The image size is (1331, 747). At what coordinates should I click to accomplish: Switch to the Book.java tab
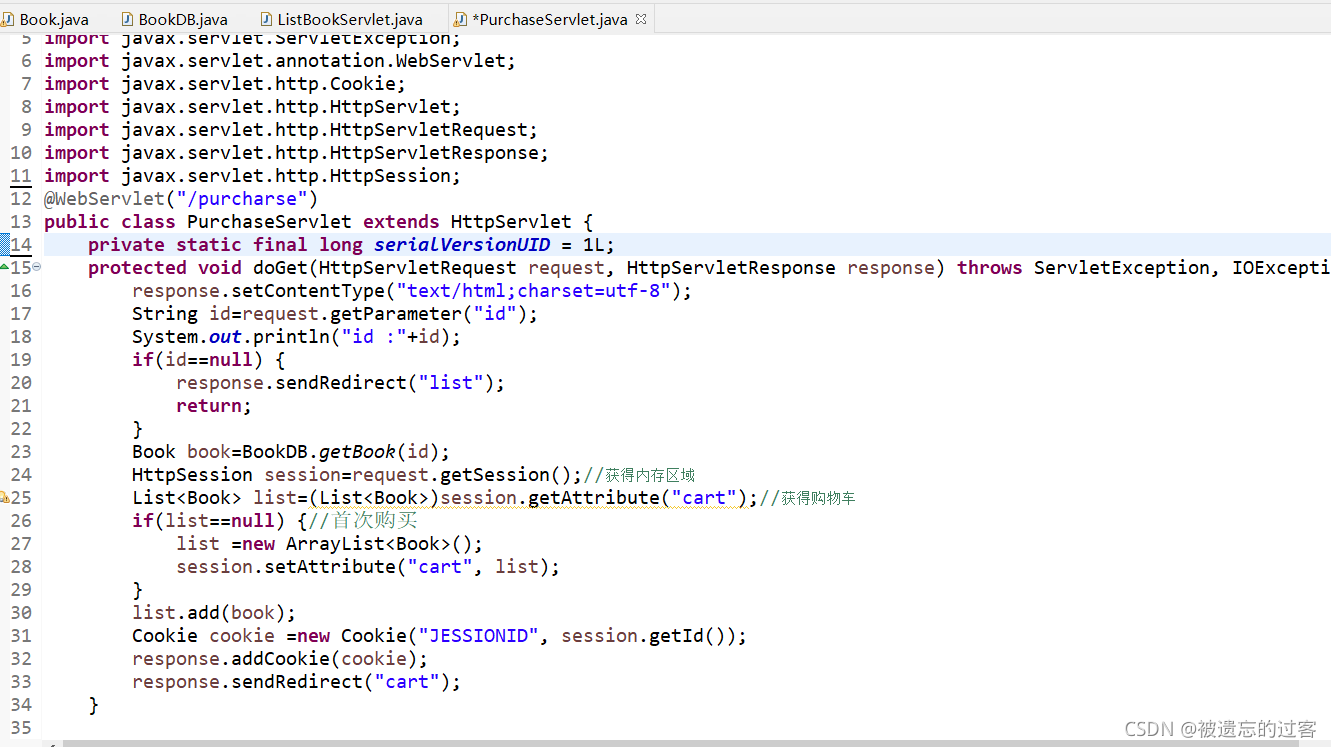point(46,19)
